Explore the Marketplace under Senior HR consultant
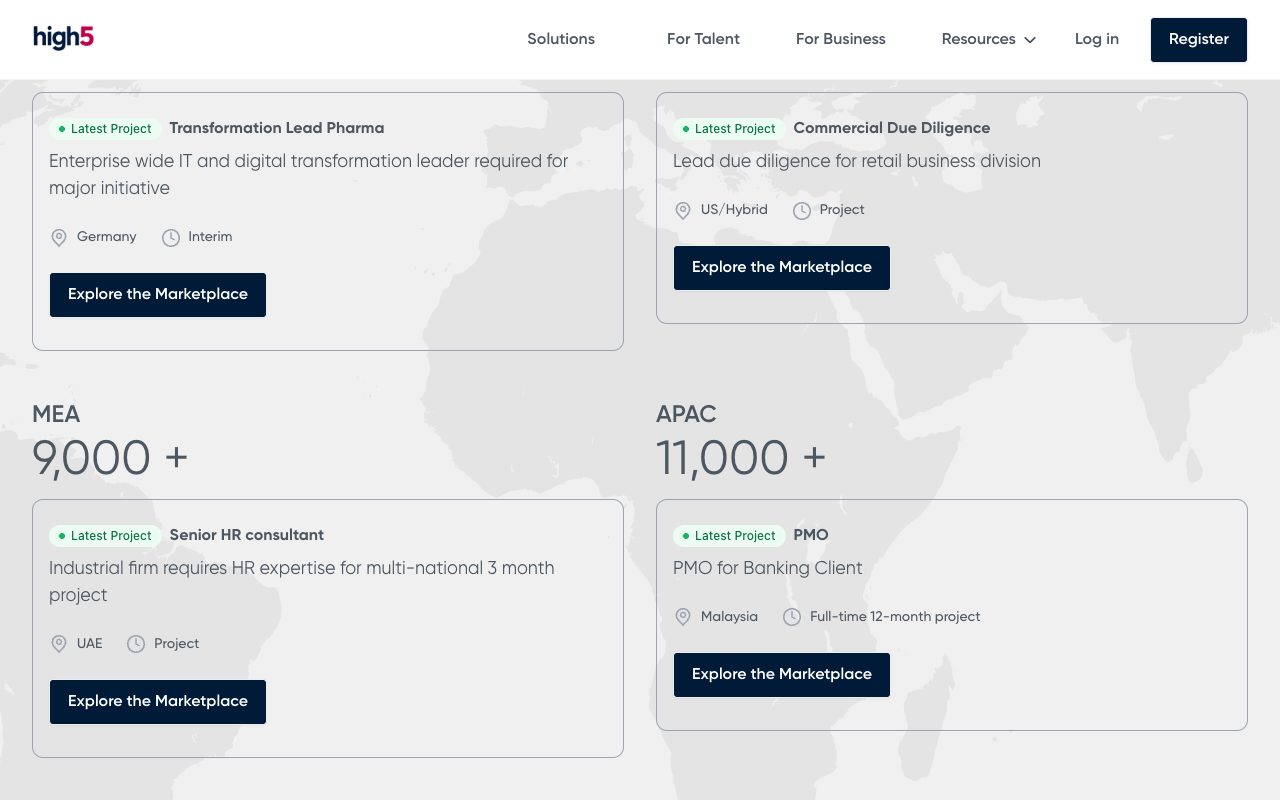1280x800 pixels. point(158,702)
